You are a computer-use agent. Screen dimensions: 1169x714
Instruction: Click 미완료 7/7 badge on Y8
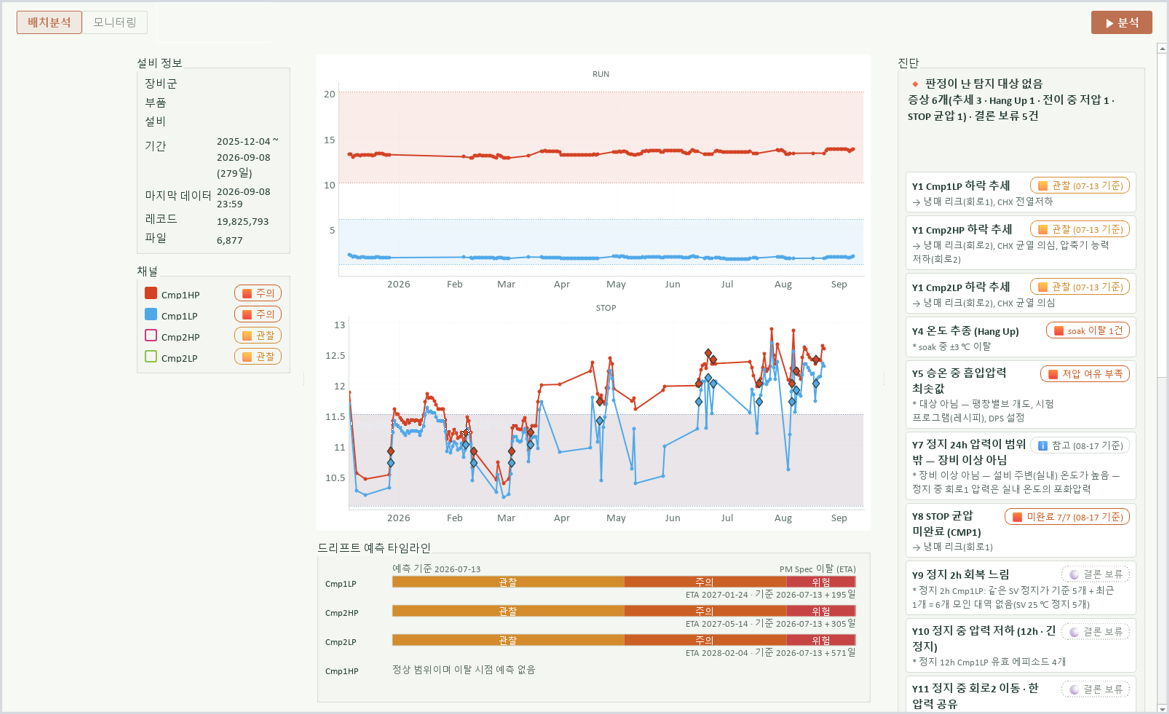point(1067,516)
